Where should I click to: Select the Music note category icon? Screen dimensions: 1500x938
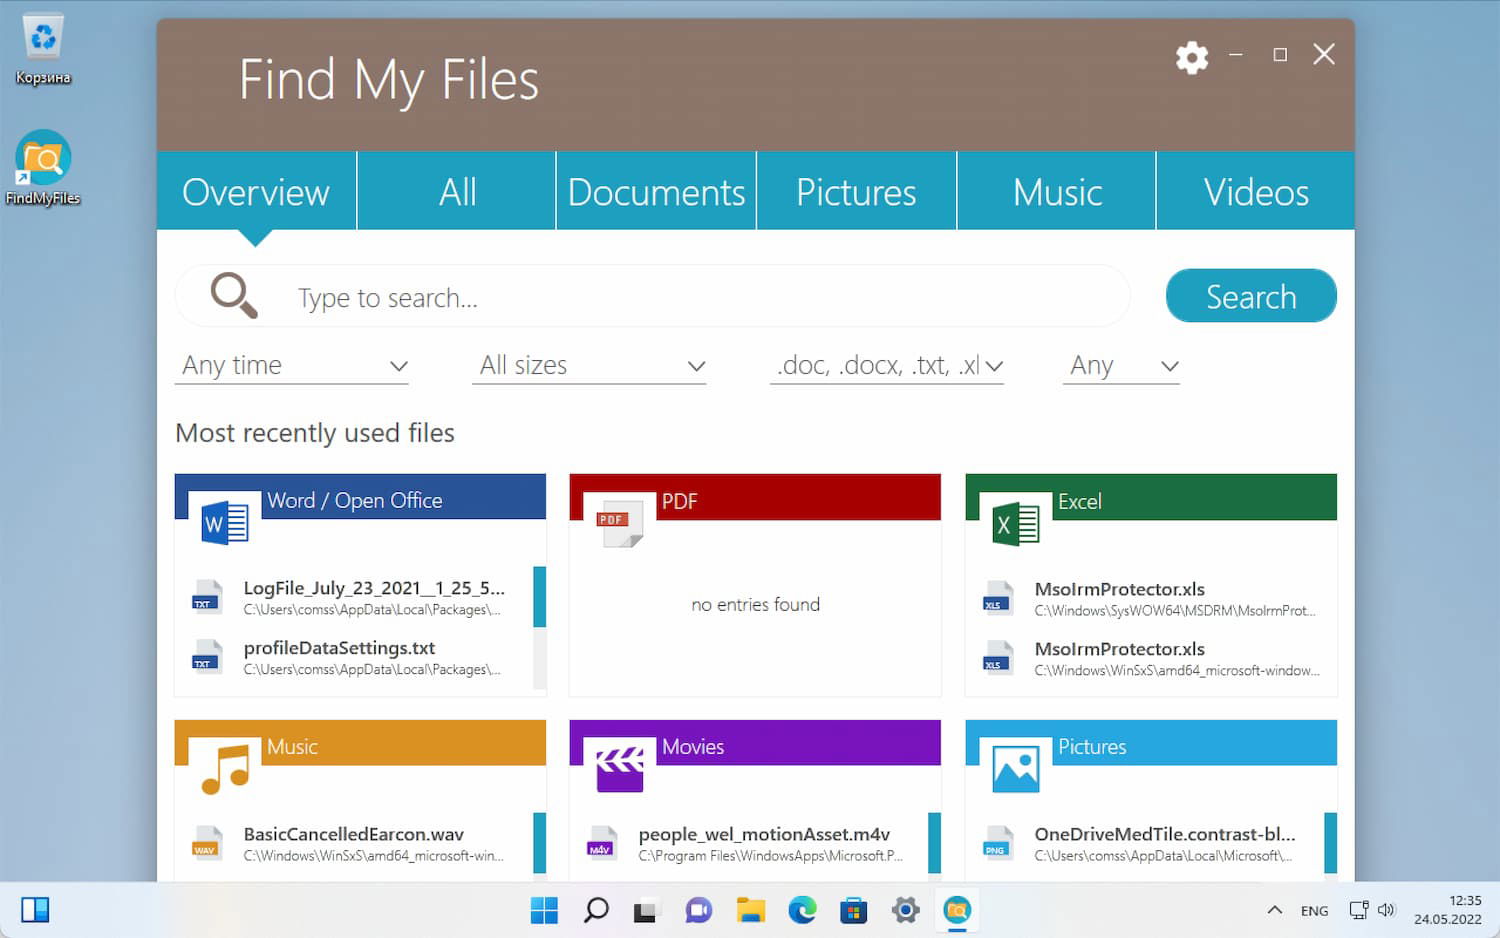pos(222,766)
